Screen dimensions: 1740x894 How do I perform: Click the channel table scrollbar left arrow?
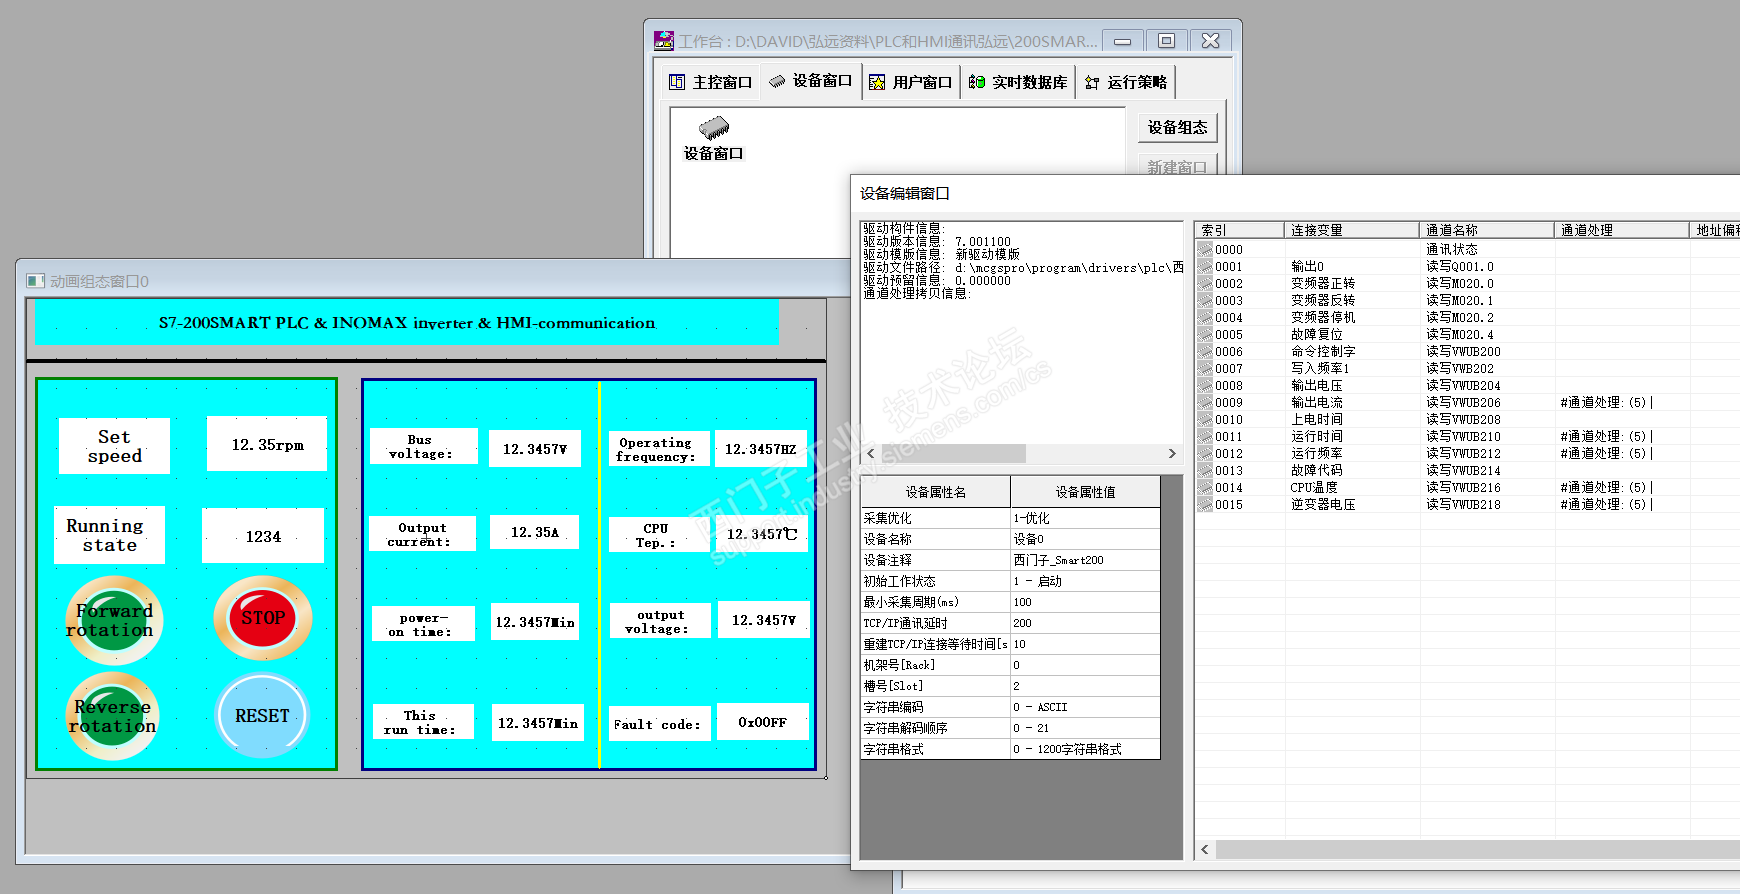tap(1205, 849)
